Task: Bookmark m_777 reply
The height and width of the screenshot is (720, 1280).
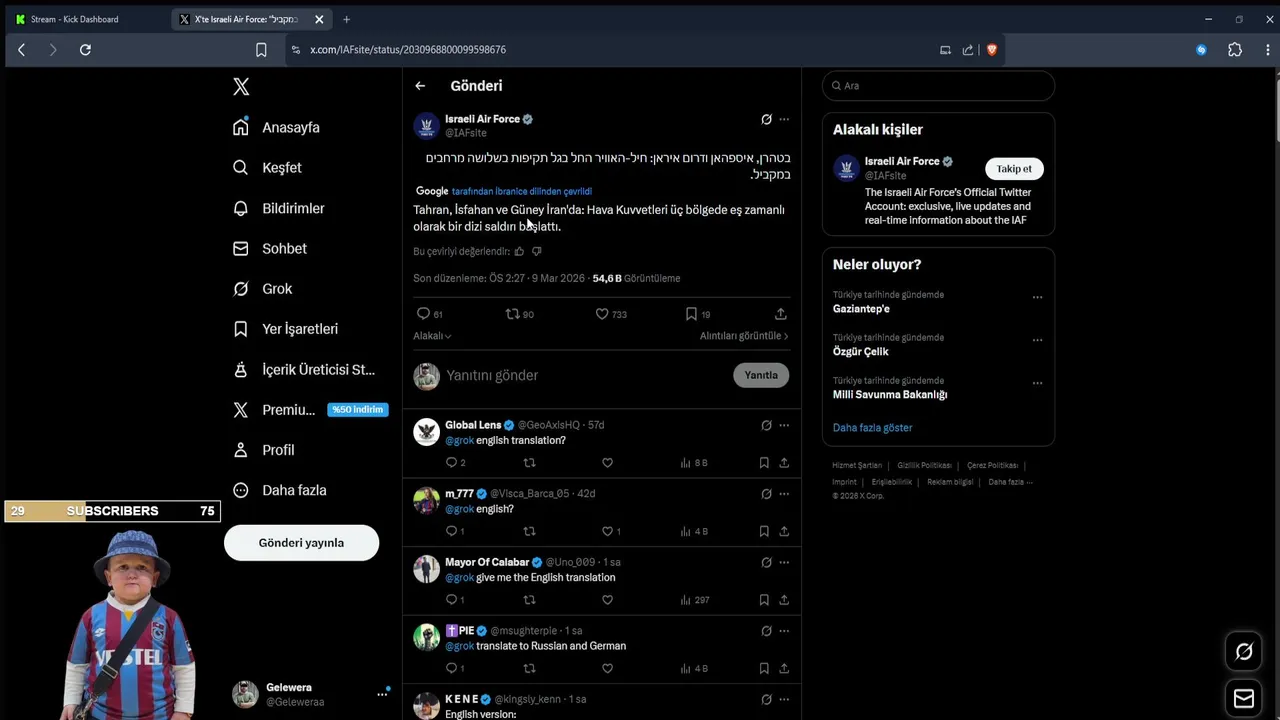Action: (x=764, y=531)
